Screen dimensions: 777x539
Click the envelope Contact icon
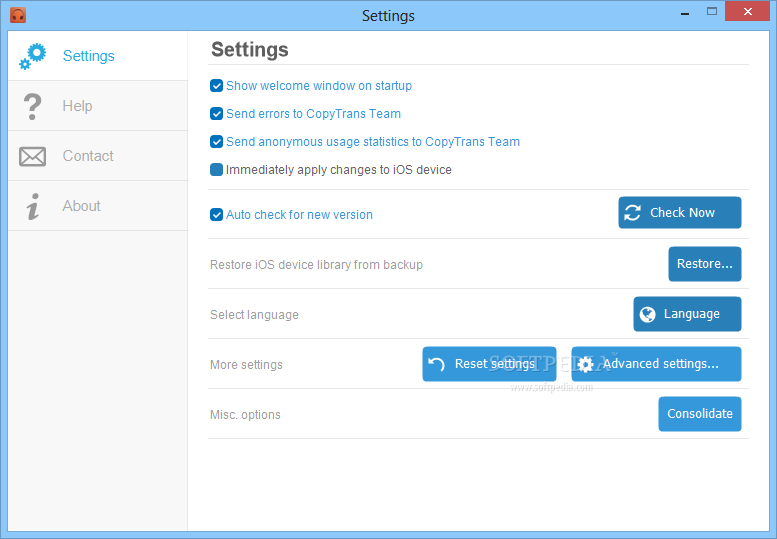(32, 157)
